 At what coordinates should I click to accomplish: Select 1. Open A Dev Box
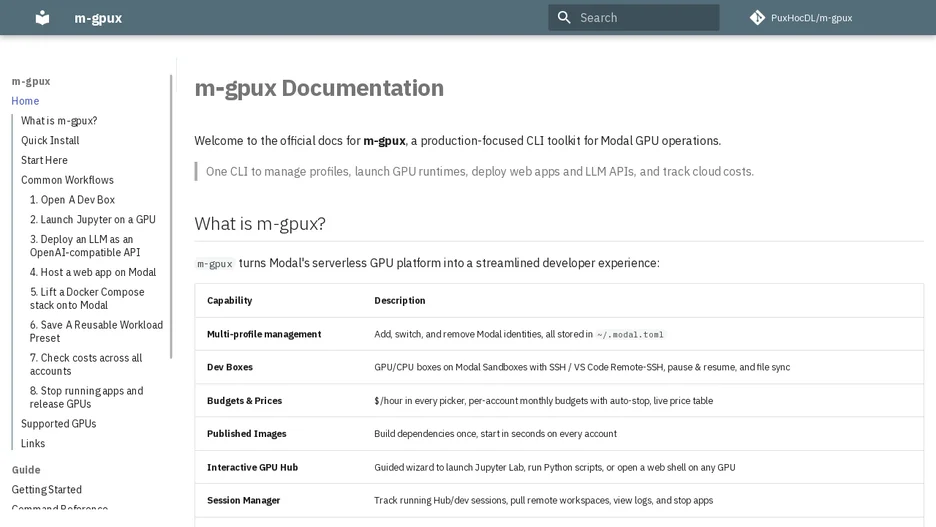point(72,199)
